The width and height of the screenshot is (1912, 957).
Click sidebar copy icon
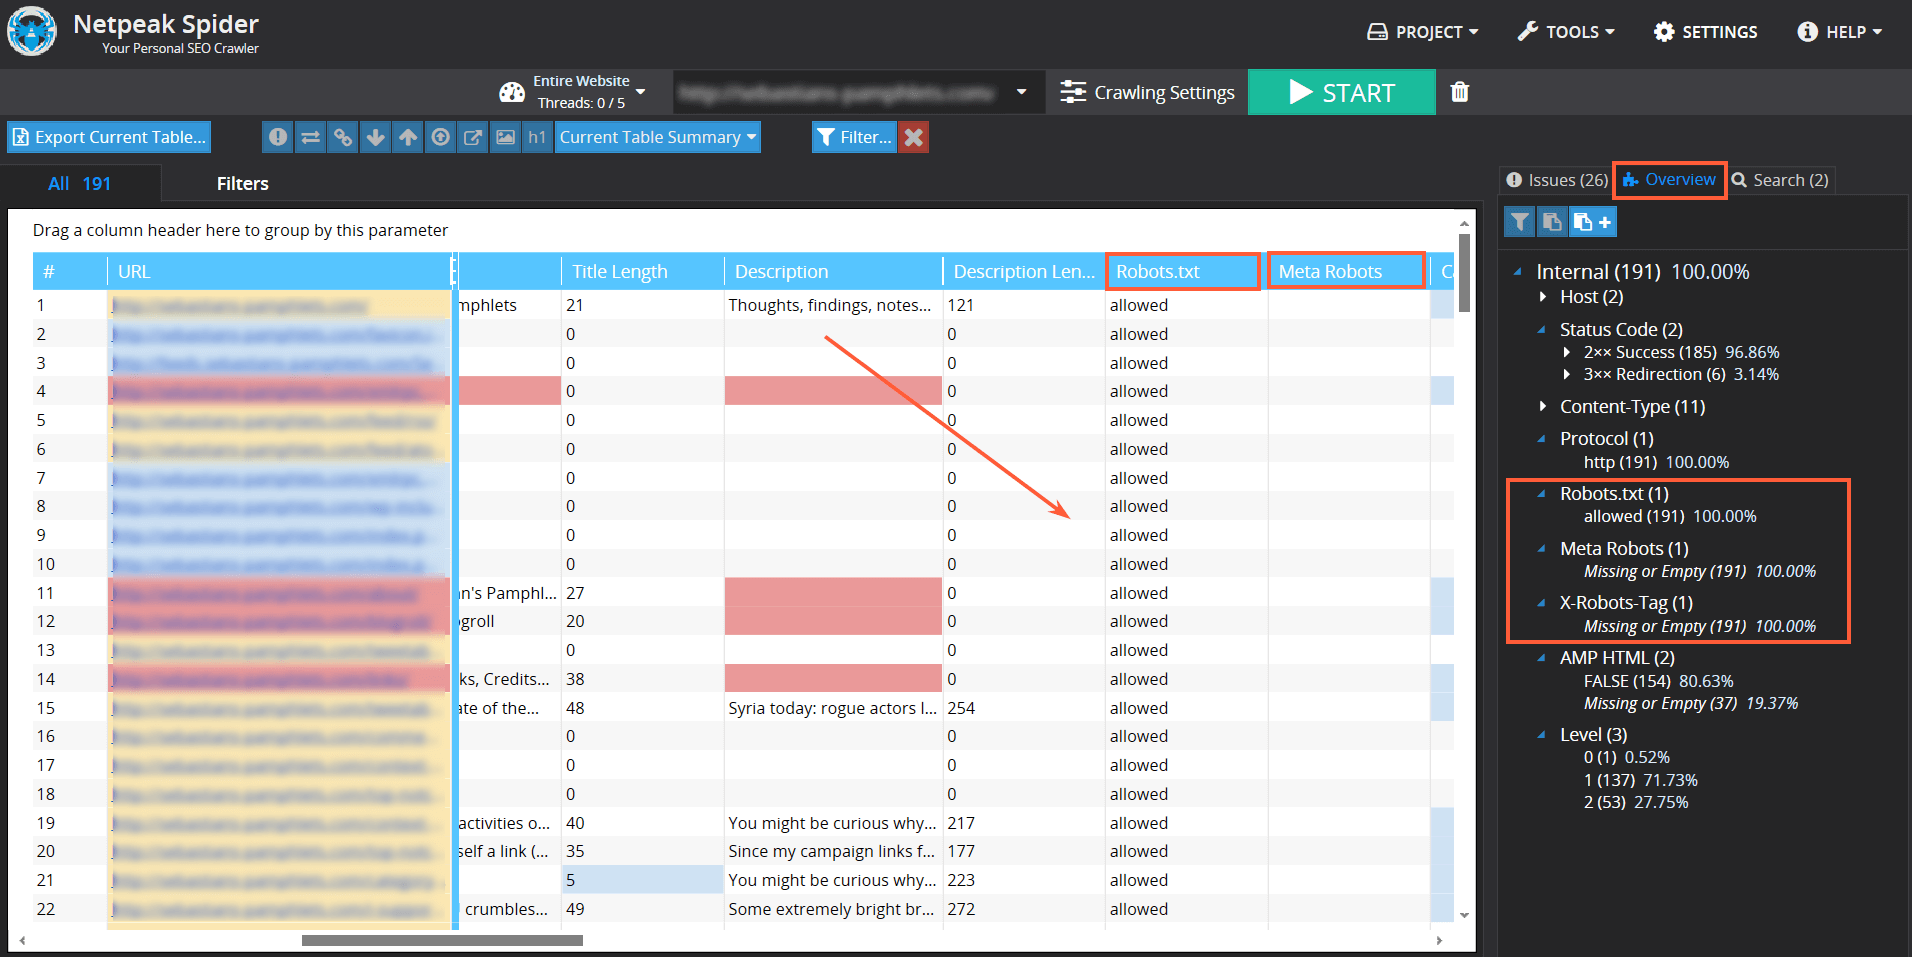[1552, 222]
